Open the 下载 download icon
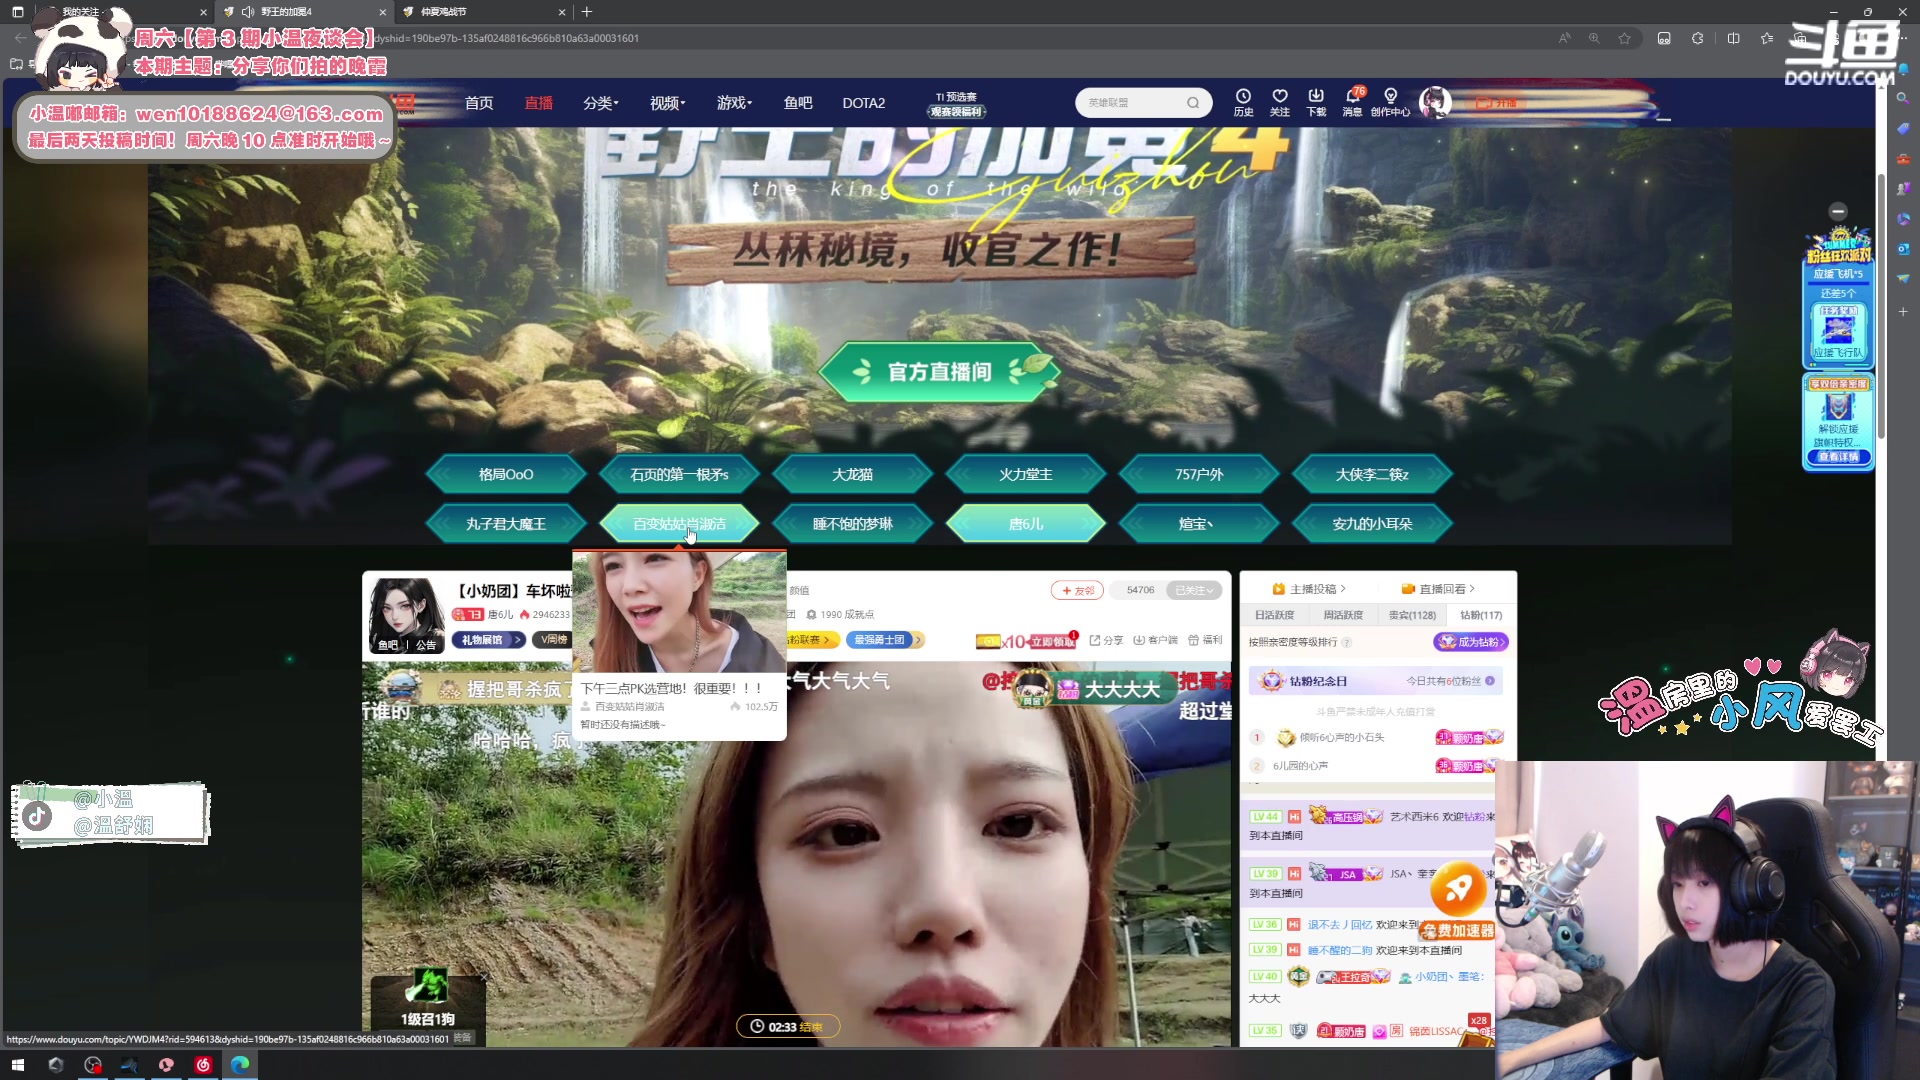The height and width of the screenshot is (1080, 1920). coord(1316,103)
